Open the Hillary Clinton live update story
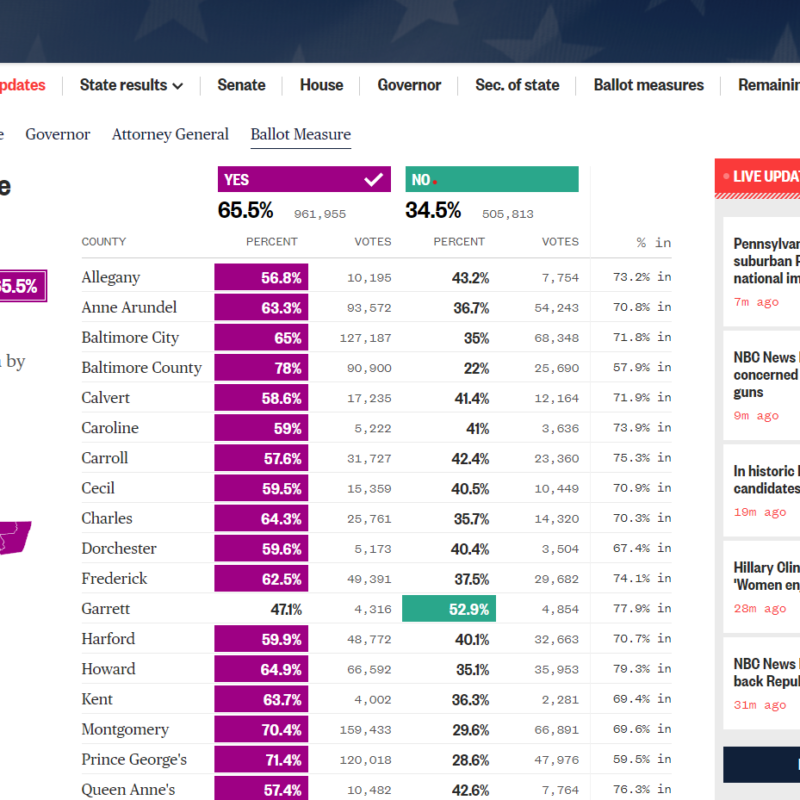 click(766, 576)
